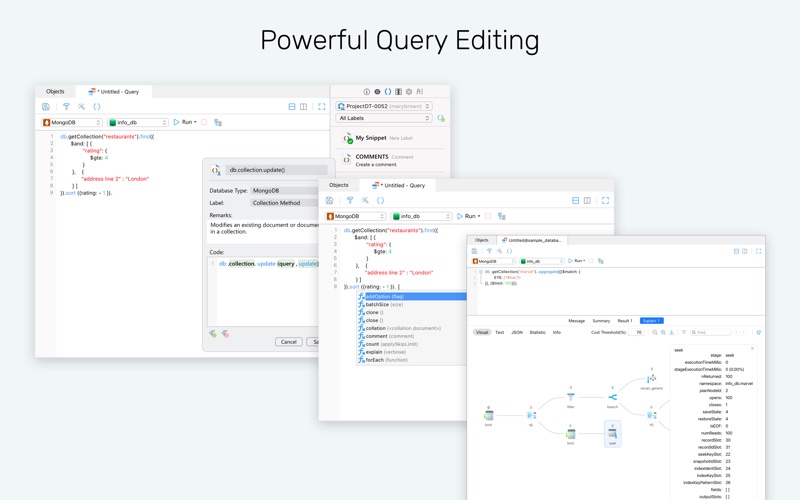The image size is (800, 500).
Task: Click zoom in magnifier in Explain toolbar
Action: pyautogui.click(x=663, y=332)
